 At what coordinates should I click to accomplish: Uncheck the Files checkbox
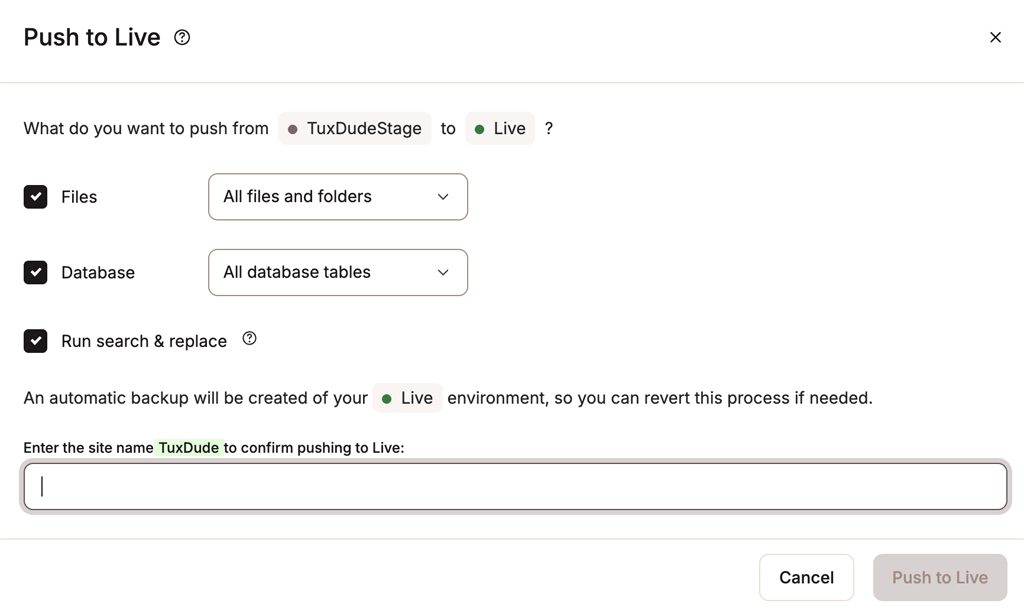coord(36,197)
